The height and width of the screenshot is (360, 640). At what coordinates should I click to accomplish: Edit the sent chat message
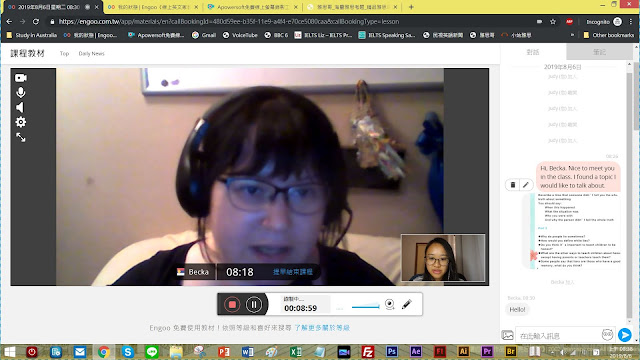pyautogui.click(x=526, y=185)
